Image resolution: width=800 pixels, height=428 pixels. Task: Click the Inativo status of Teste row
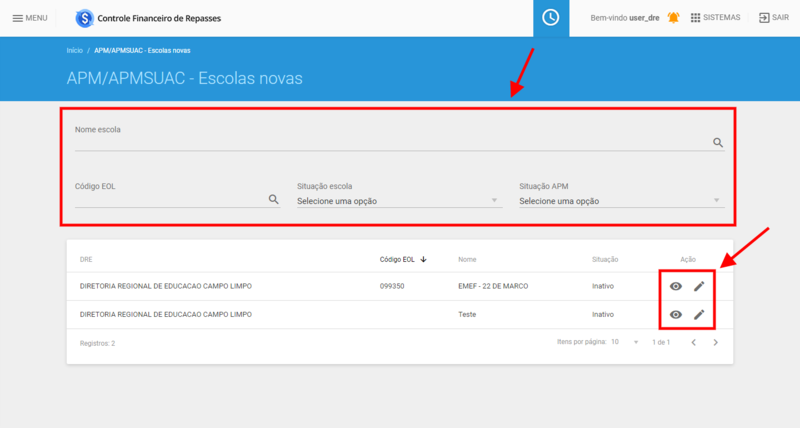[603, 315]
